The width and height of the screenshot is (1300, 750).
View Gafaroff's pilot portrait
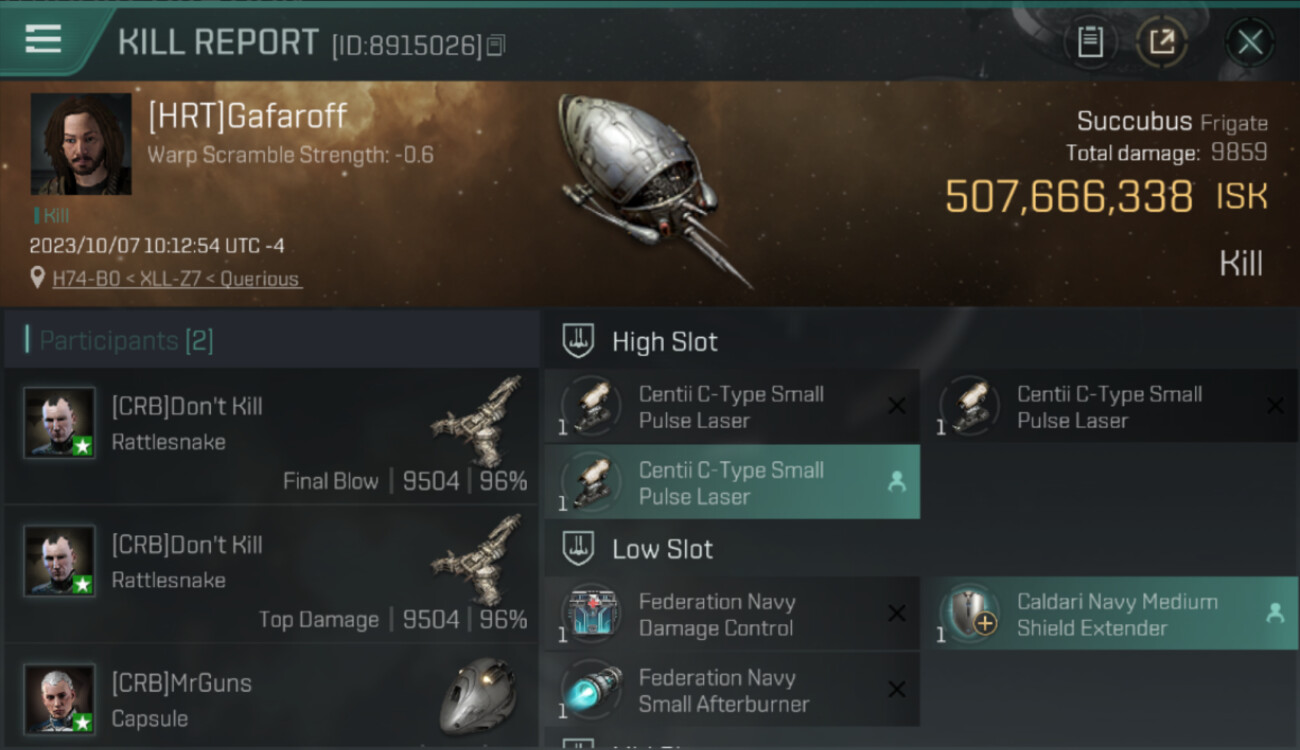point(81,144)
